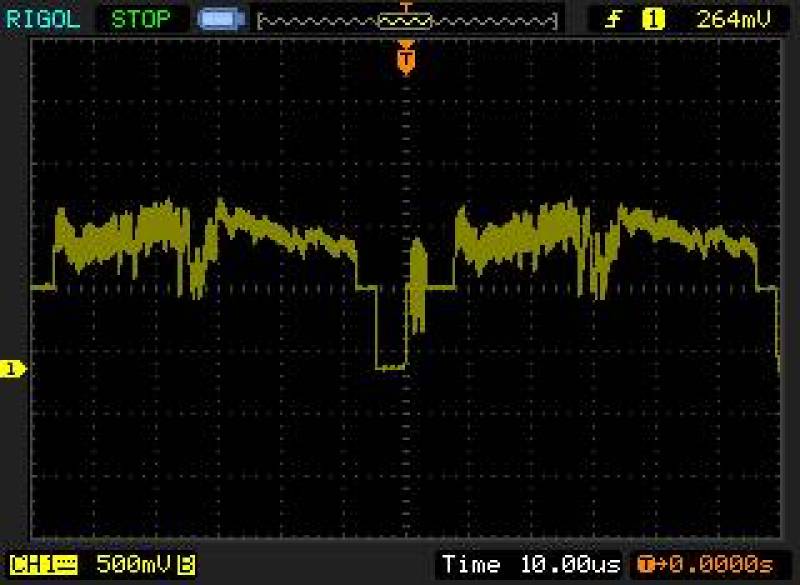Select the CH1 label at bottom left
800x585 pixels.
(32, 565)
